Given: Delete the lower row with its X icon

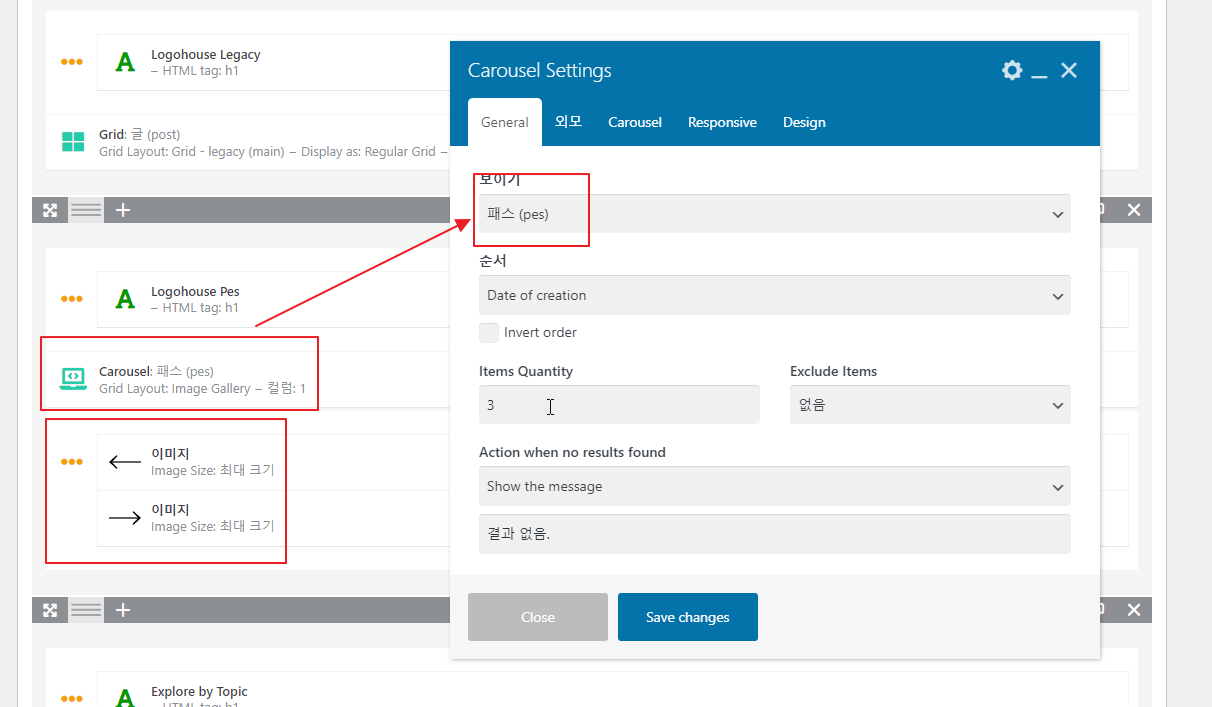Looking at the screenshot, I should (x=1134, y=610).
